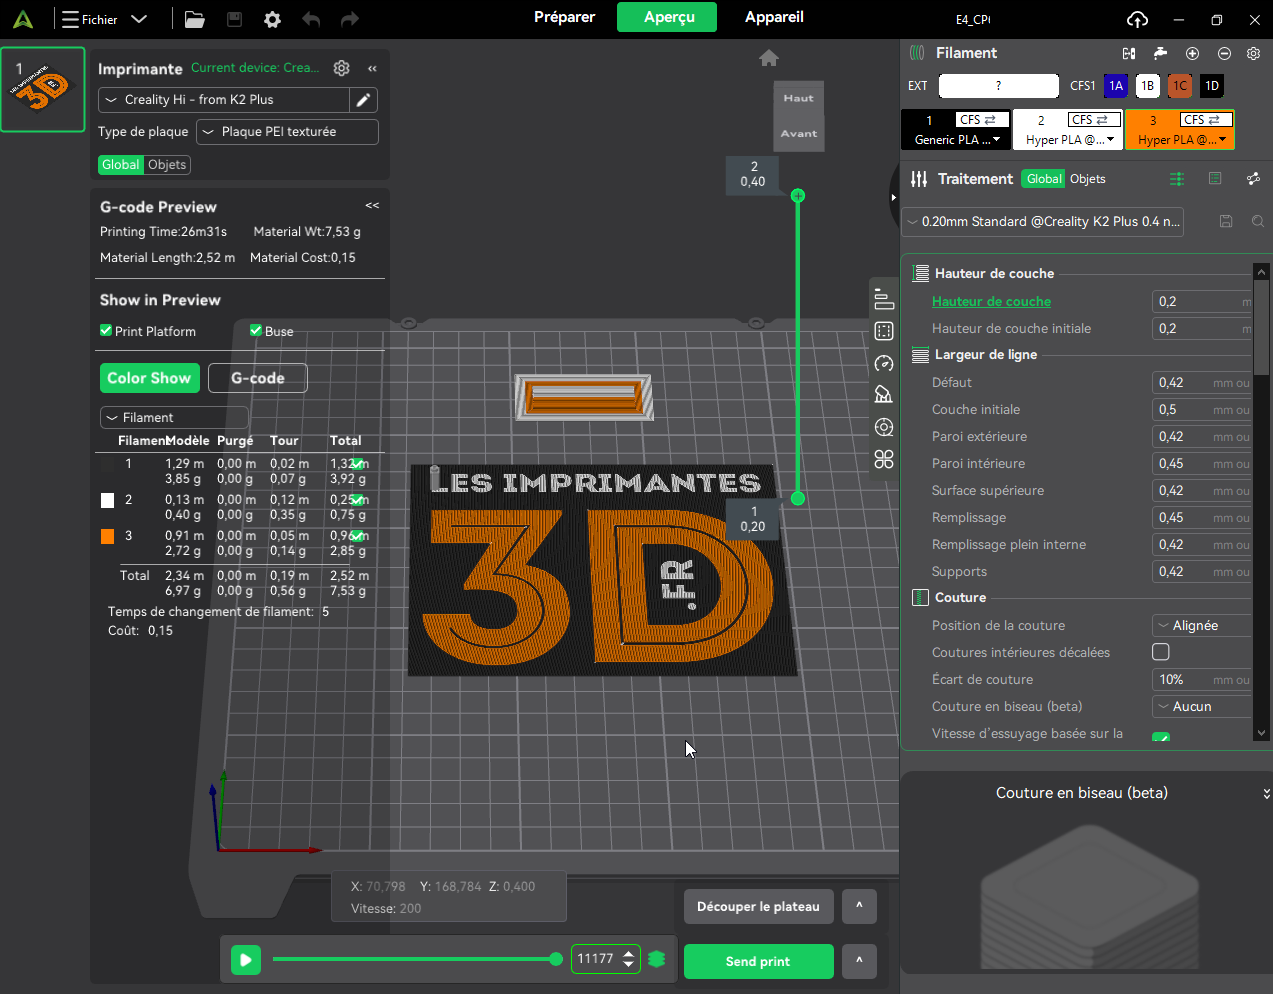Collapse the G-code Preview panel

(x=372, y=206)
